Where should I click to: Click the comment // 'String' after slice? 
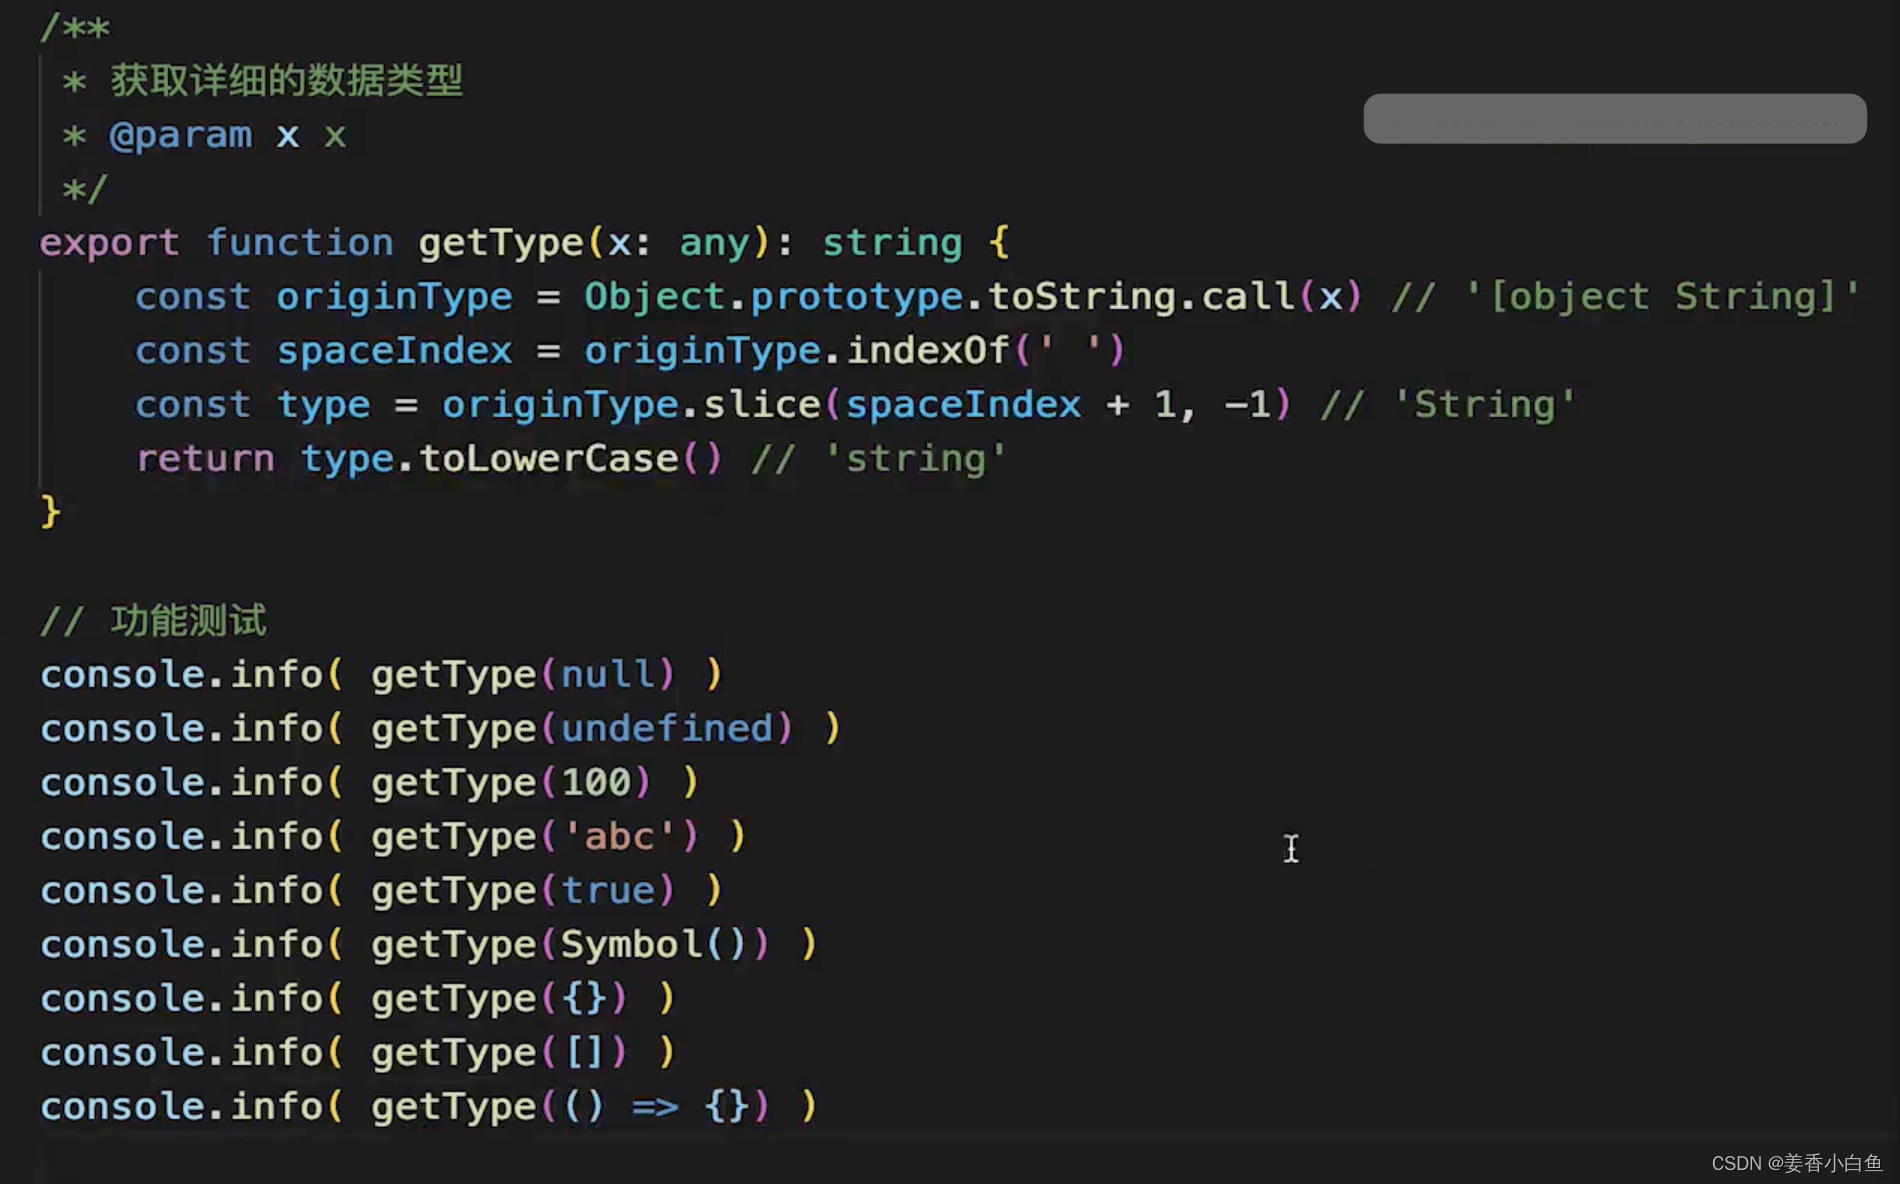tap(1448, 404)
